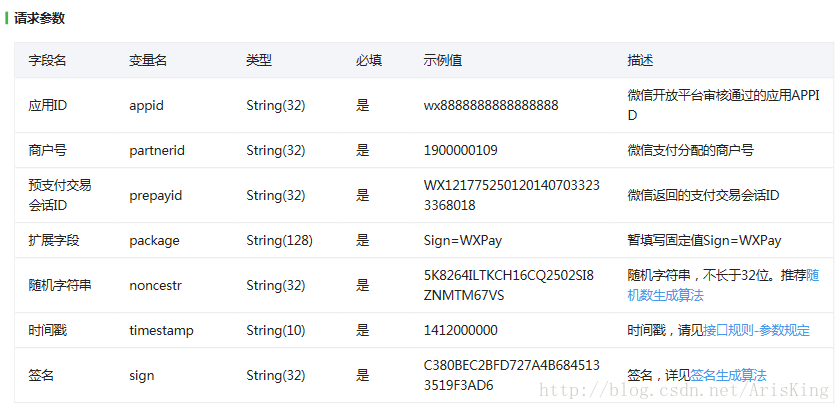Image resolution: width=840 pixels, height=410 pixels.
Task: Click the 必填 column header
Action: point(369,61)
